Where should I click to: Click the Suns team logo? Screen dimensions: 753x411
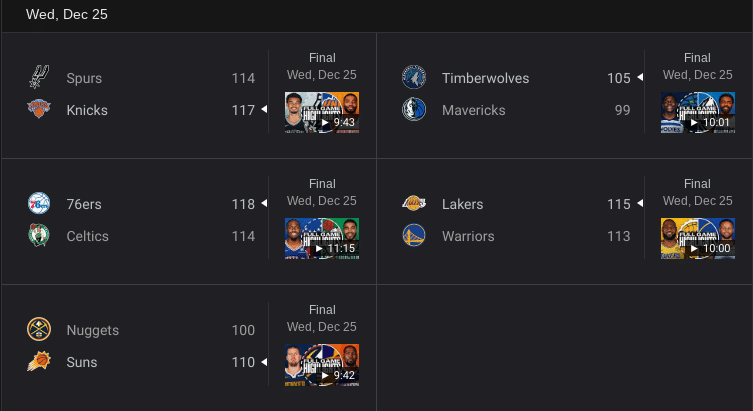pyautogui.click(x=38, y=362)
